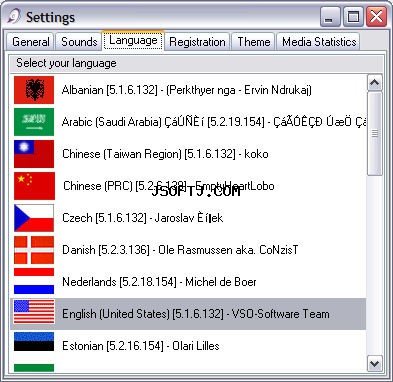Click the Taiwan flag icon

pos(34,154)
